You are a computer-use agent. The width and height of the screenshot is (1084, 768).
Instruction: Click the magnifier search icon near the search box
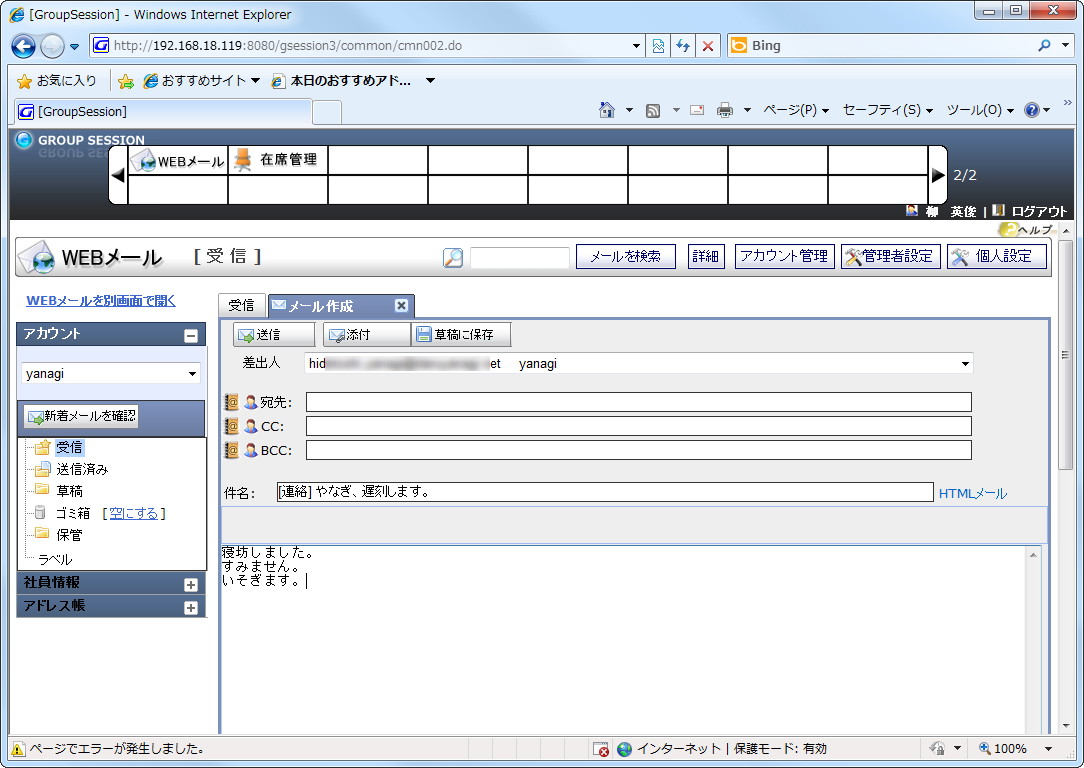[453, 257]
